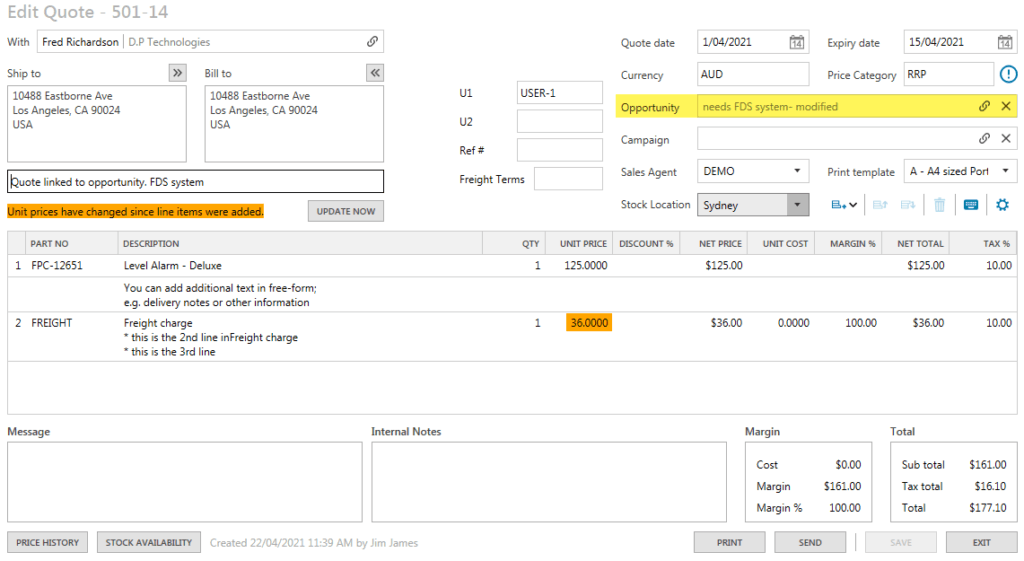Viewport: 1024px width, 561px height.
Task: Click the PART NO column header
Action: [71, 243]
